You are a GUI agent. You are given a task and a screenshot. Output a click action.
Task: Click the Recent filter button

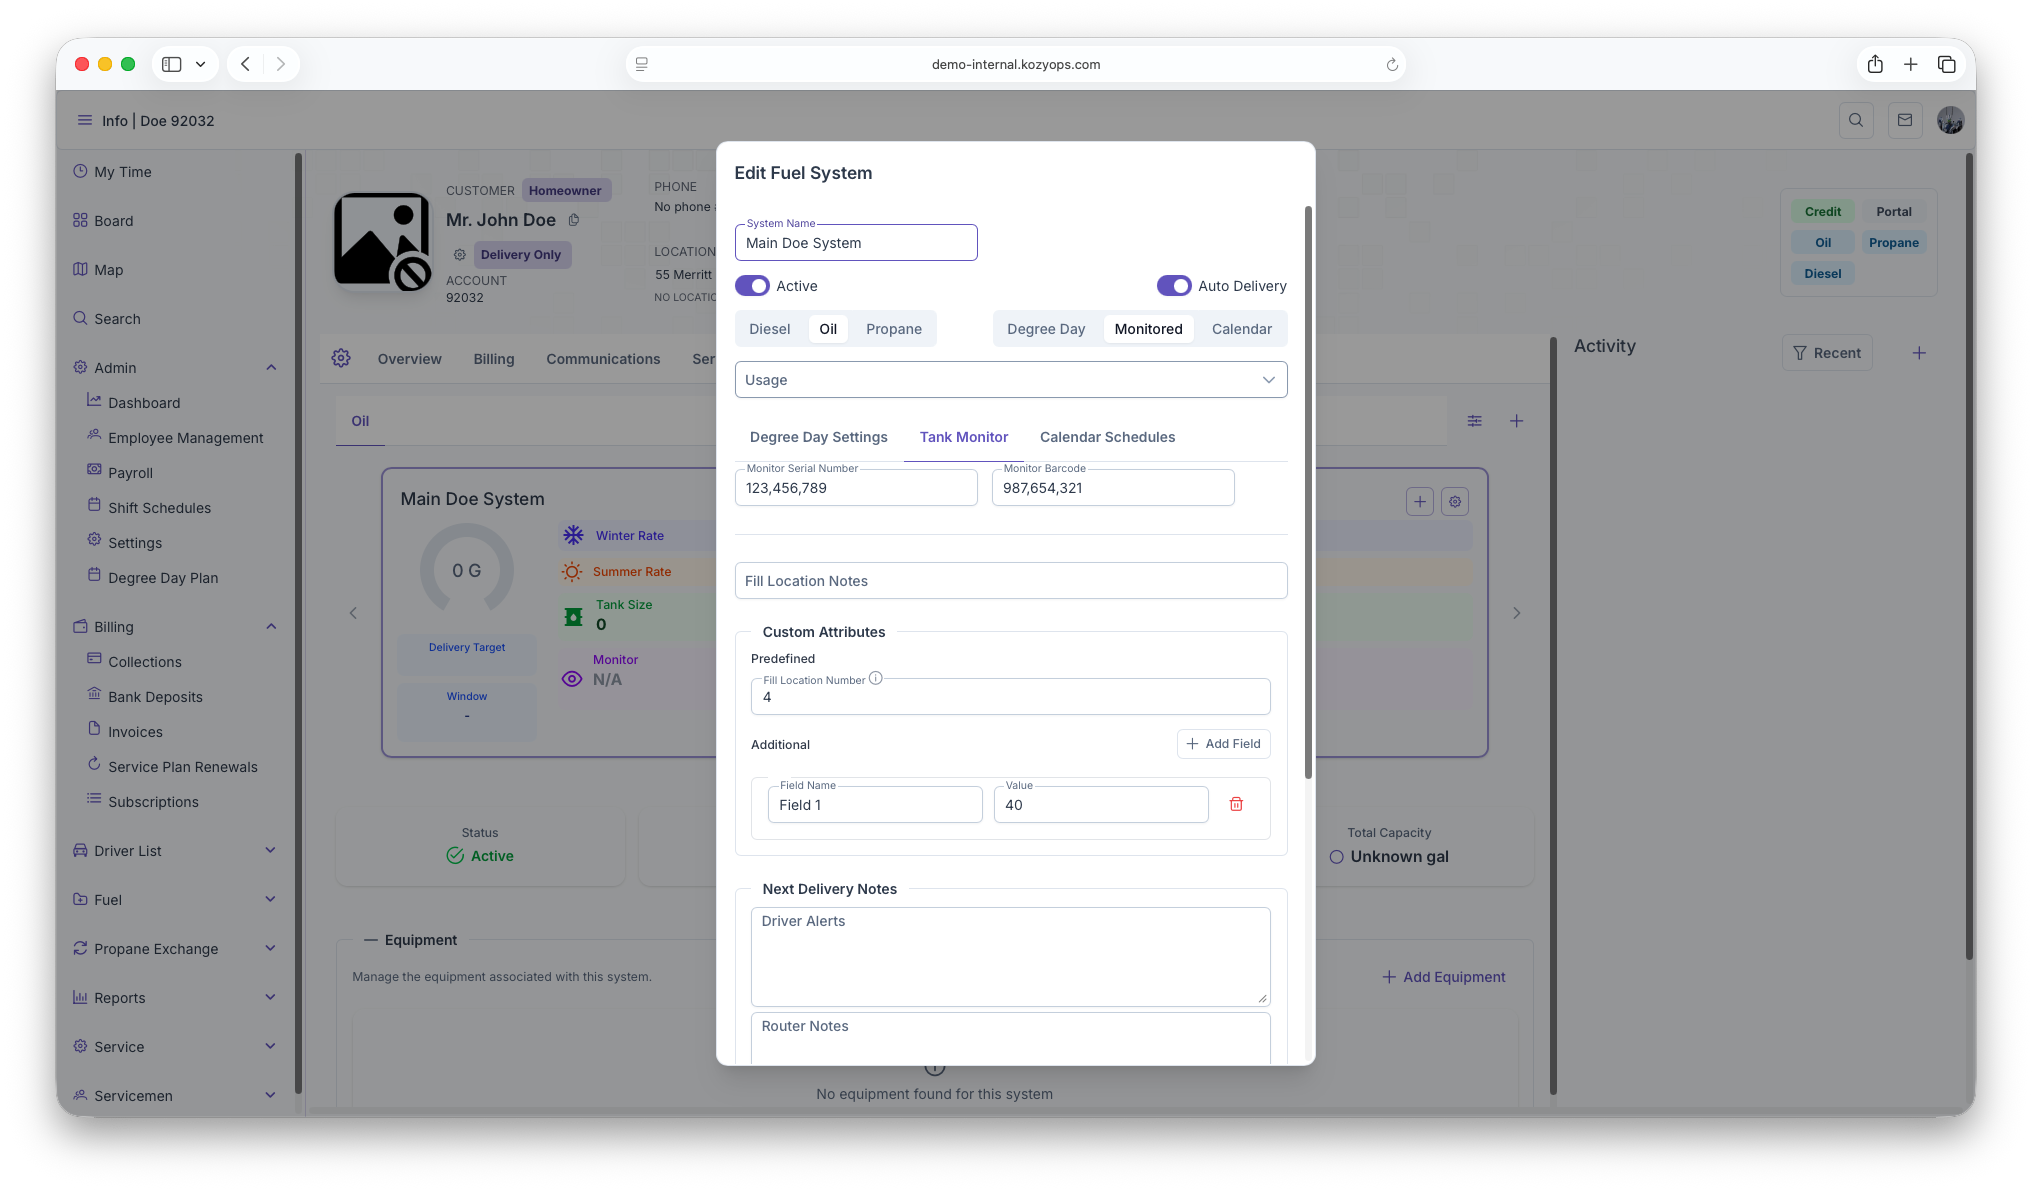pyautogui.click(x=1826, y=353)
